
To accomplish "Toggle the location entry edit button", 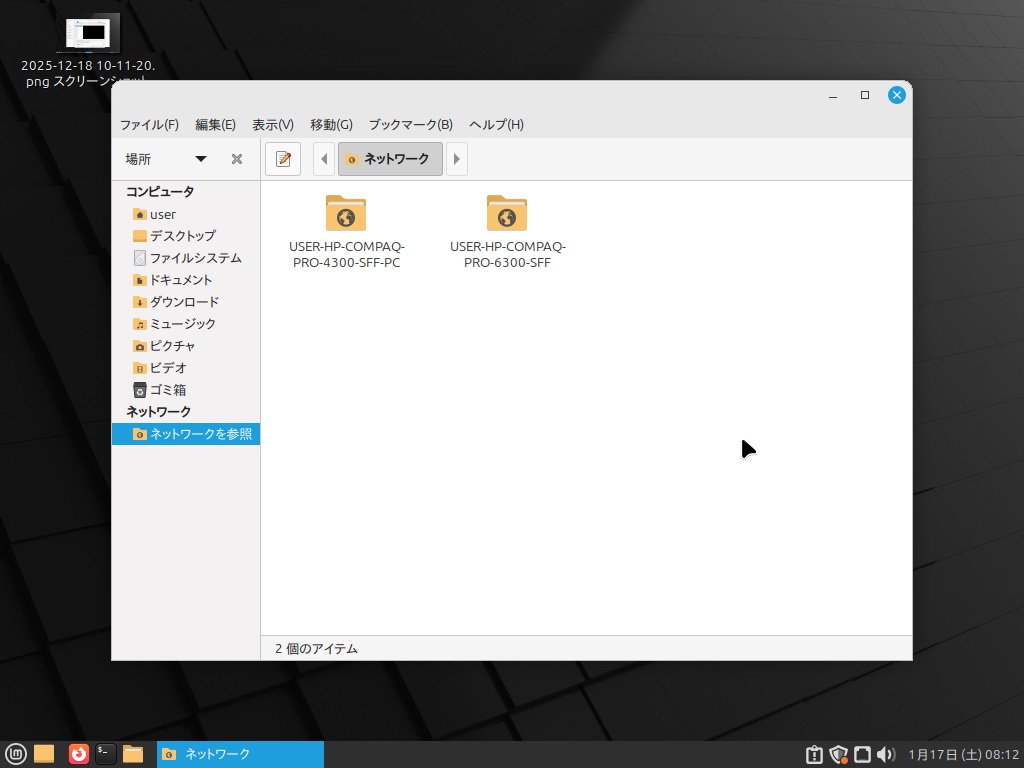I will [x=283, y=159].
